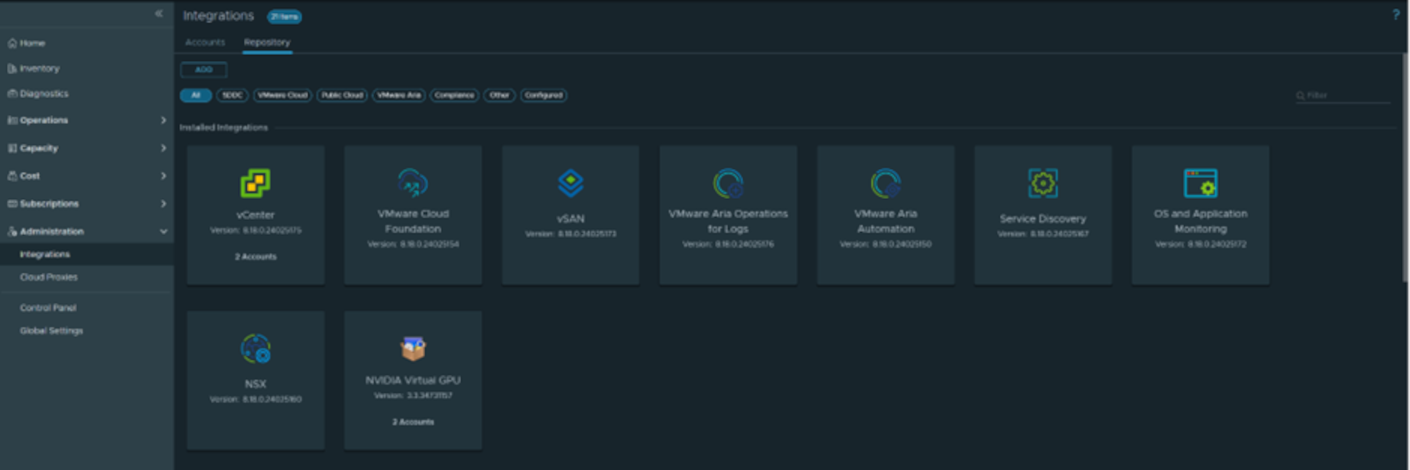
Task: Expand the Operations menu chevron
Action: (x=163, y=120)
